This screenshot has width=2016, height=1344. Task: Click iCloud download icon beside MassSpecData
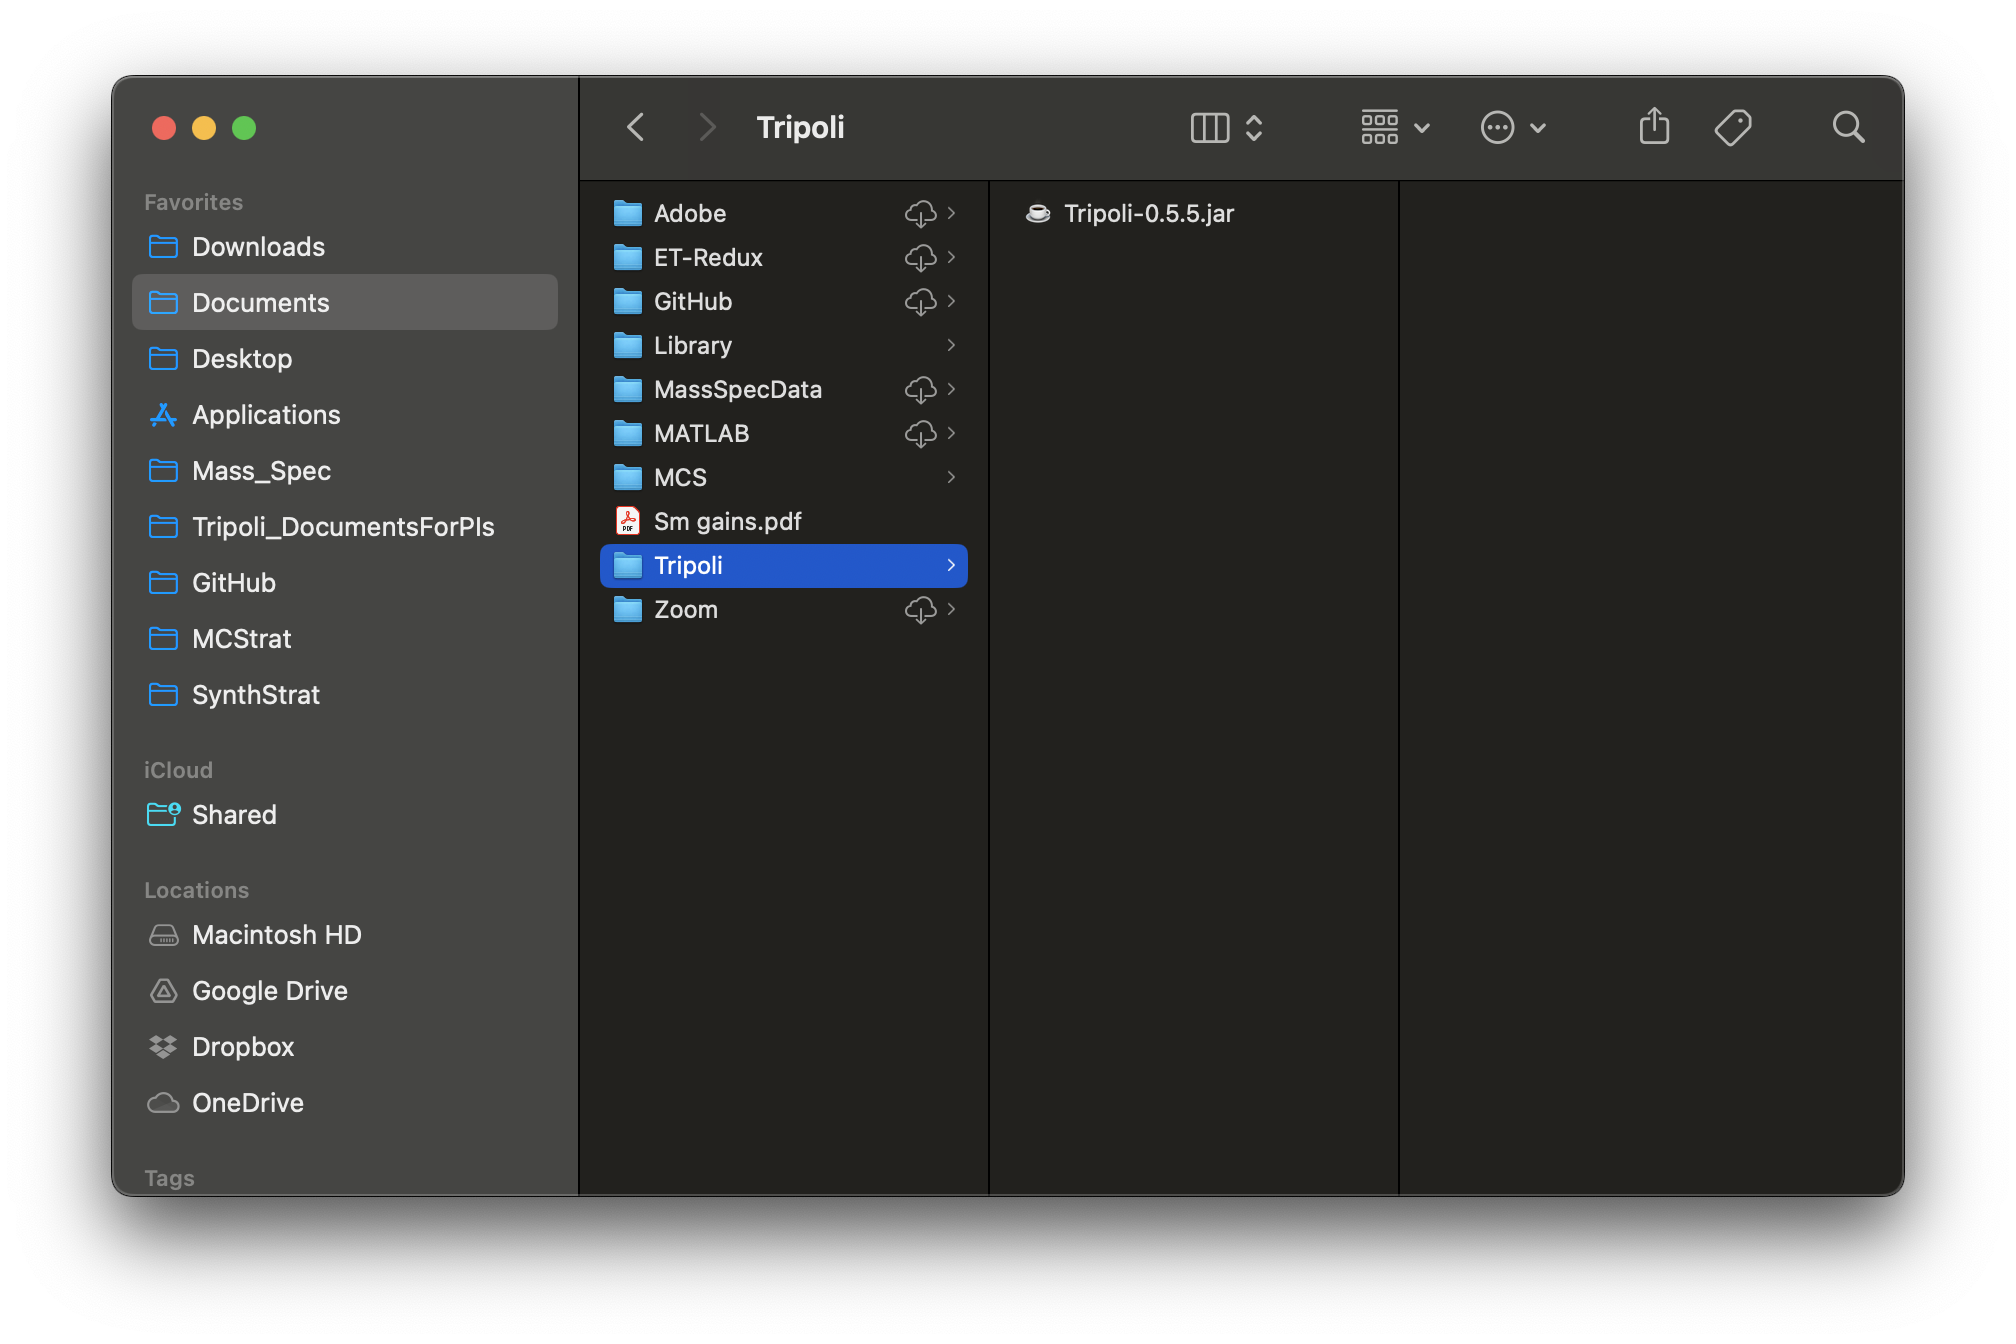920,389
